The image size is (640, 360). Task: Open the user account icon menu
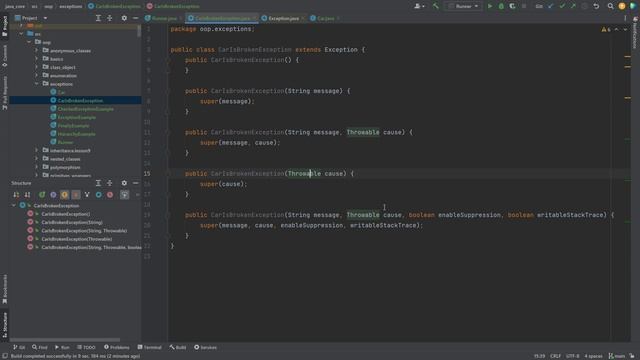pyautogui.click(x=419, y=6)
